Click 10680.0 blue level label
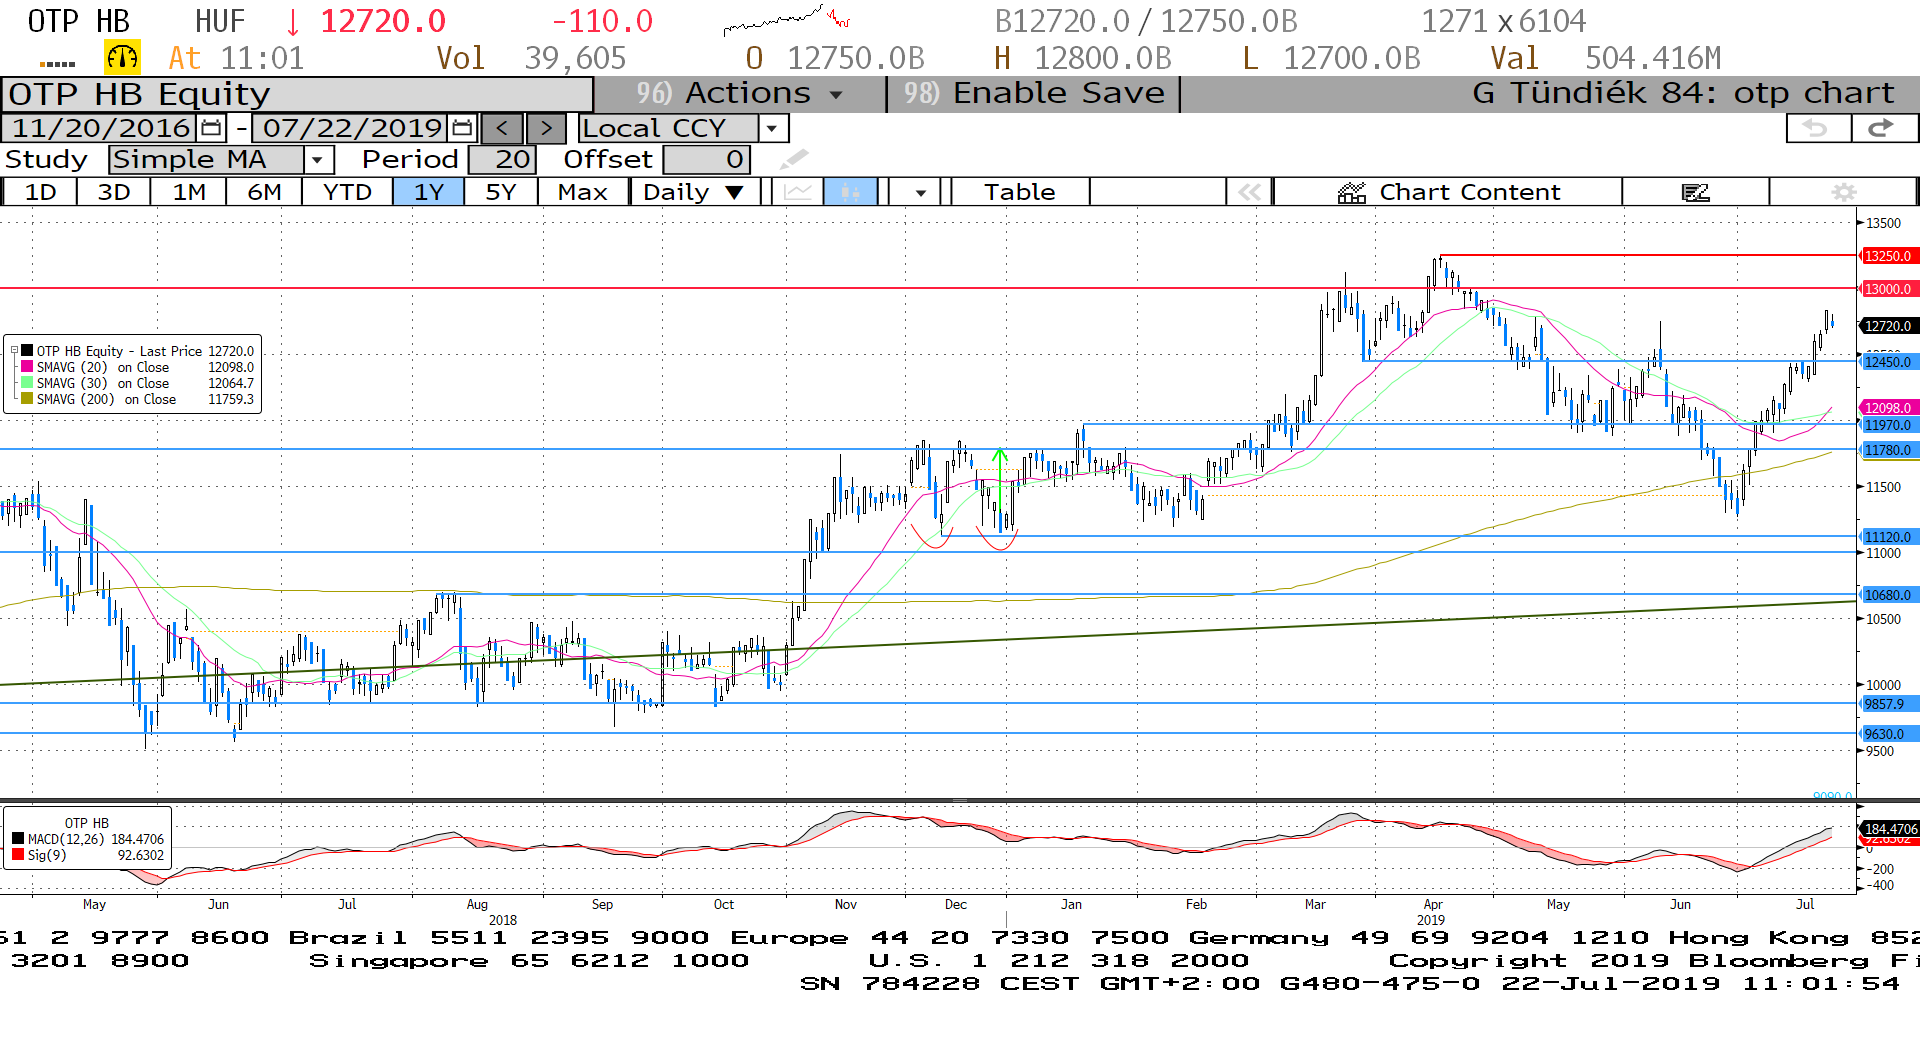The width and height of the screenshot is (1920, 1039). pyautogui.click(x=1888, y=595)
